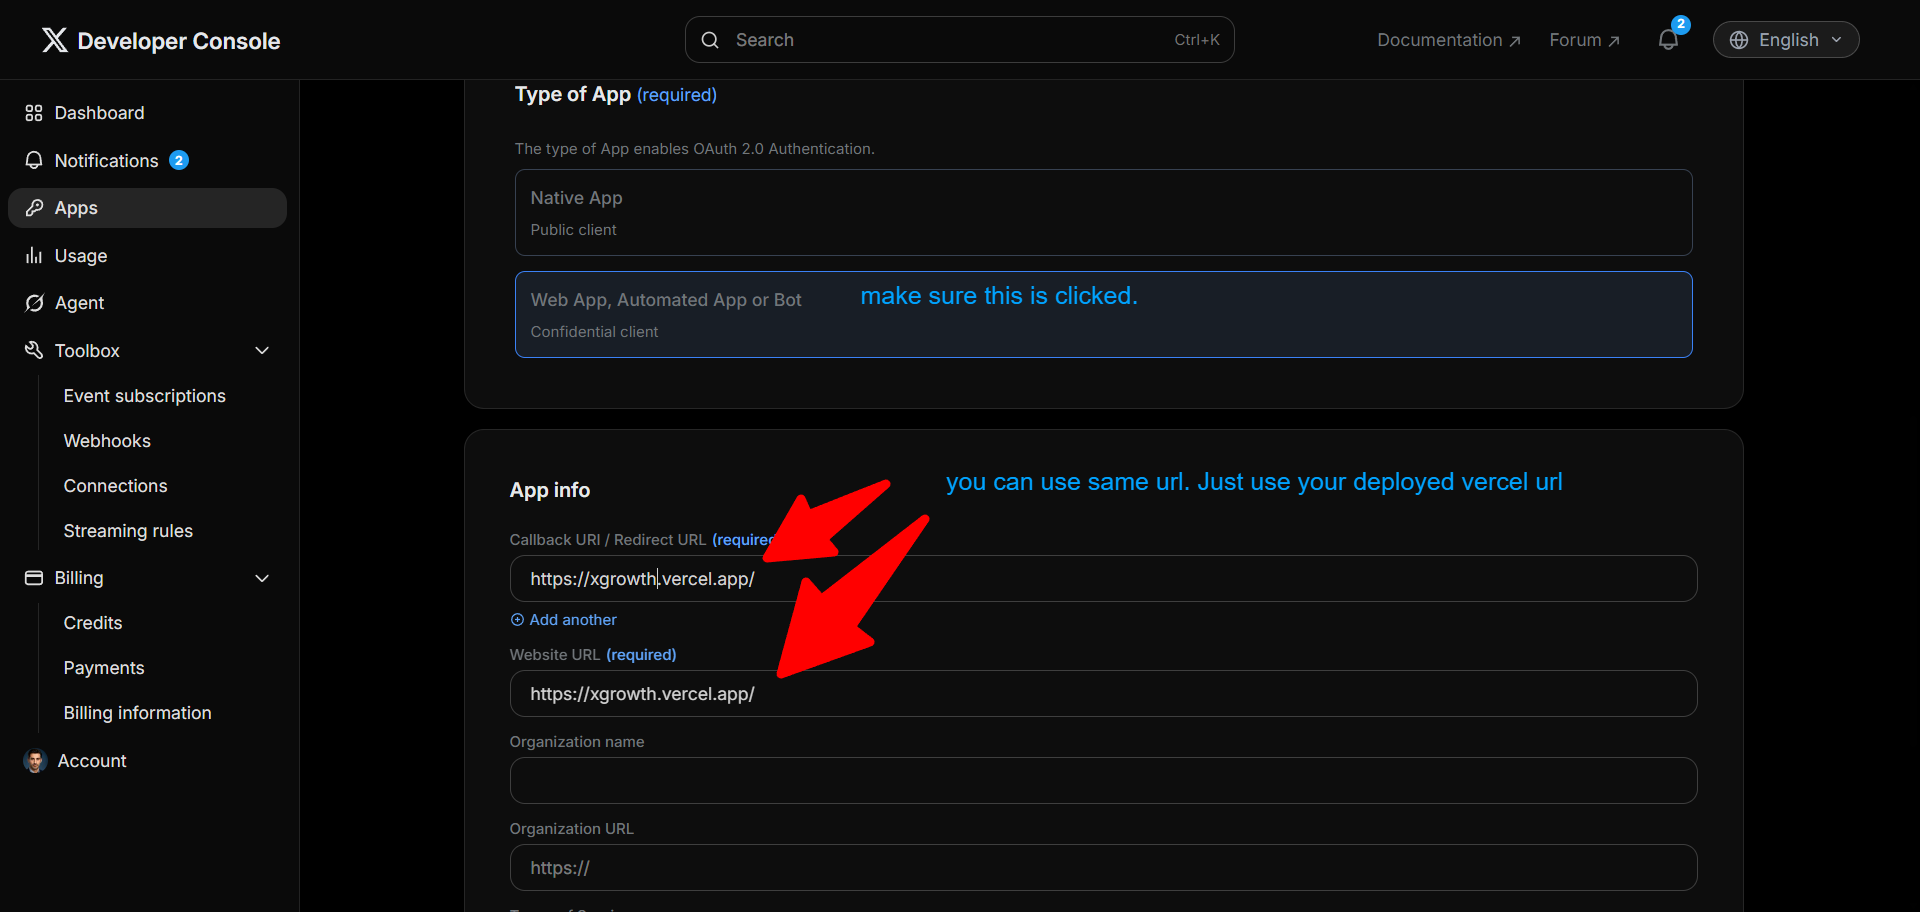
Task: Click the globe icon on the language selector
Action: pyautogui.click(x=1739, y=40)
